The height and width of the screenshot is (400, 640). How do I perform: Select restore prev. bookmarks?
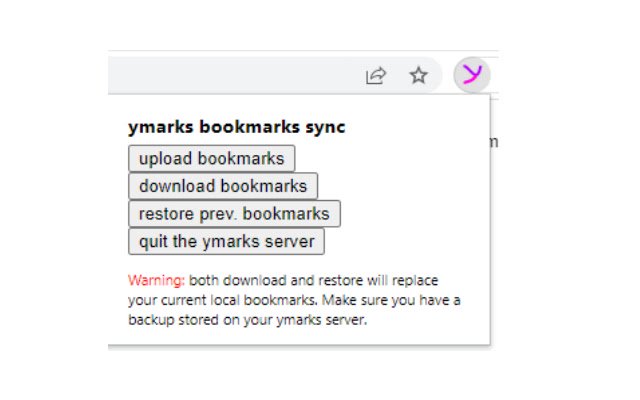coord(234,214)
